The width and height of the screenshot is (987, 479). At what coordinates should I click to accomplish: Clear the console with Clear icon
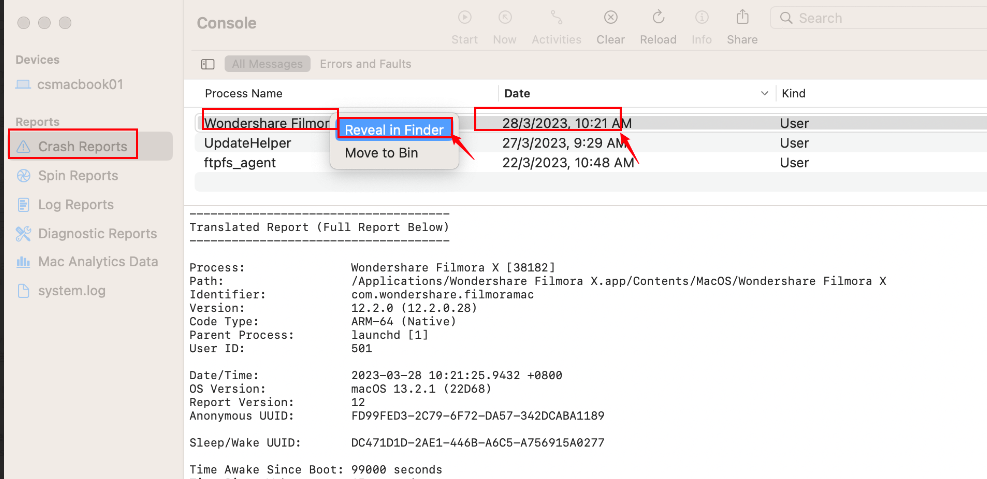[610, 18]
